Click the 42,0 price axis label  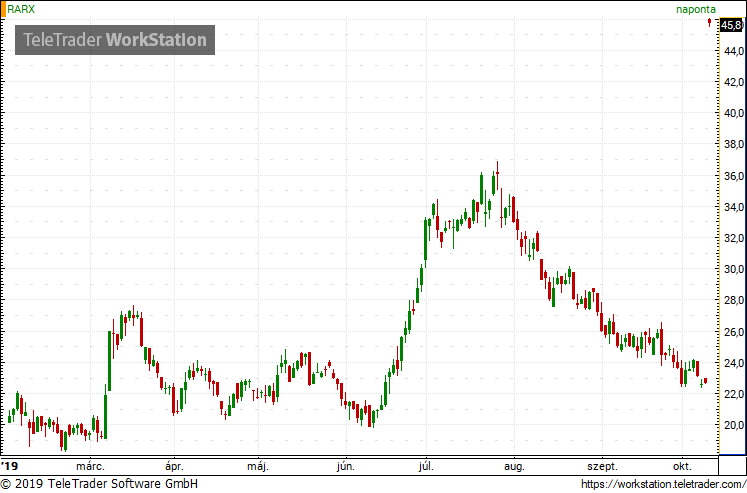(x=734, y=82)
